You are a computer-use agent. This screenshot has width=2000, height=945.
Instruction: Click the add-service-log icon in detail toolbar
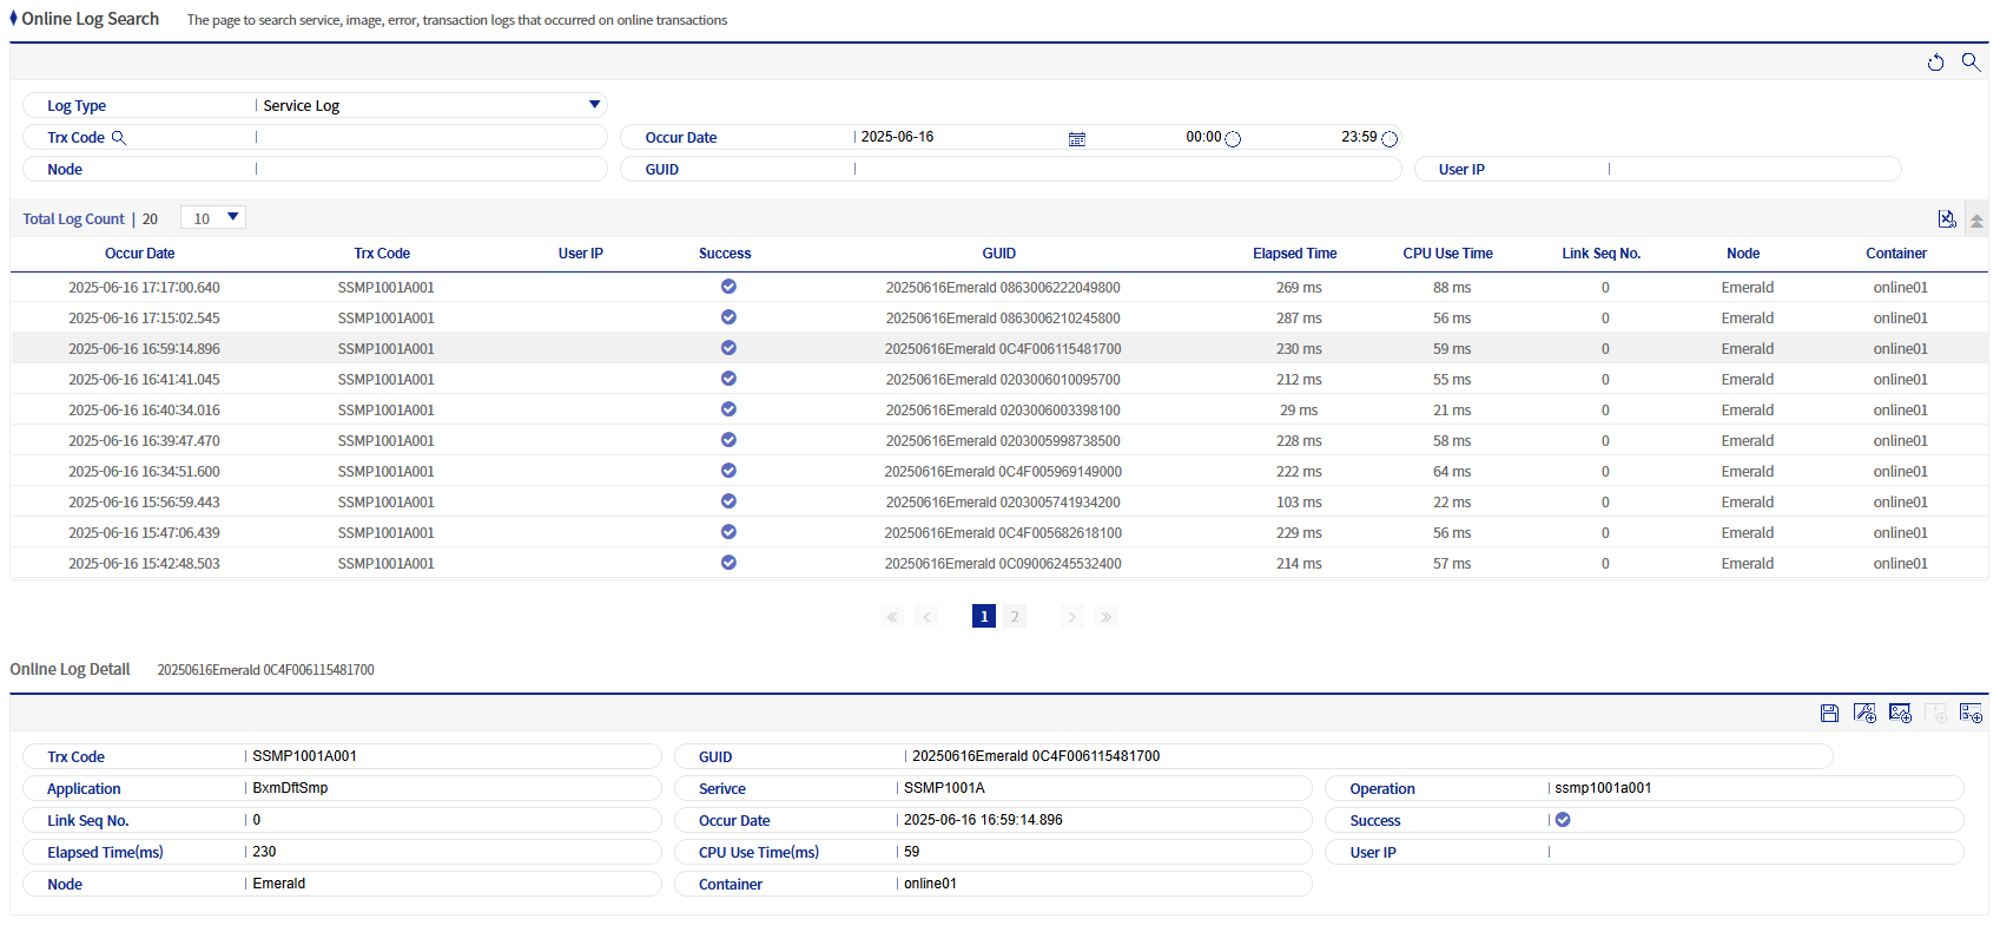click(x=1866, y=713)
